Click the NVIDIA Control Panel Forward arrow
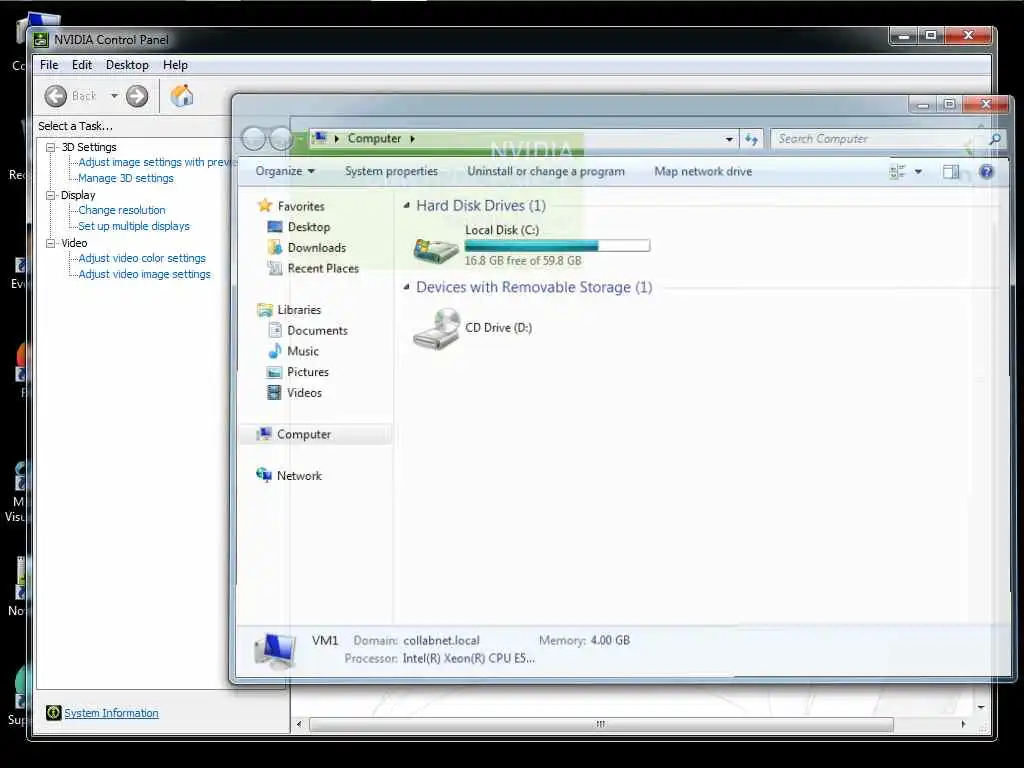 point(136,96)
